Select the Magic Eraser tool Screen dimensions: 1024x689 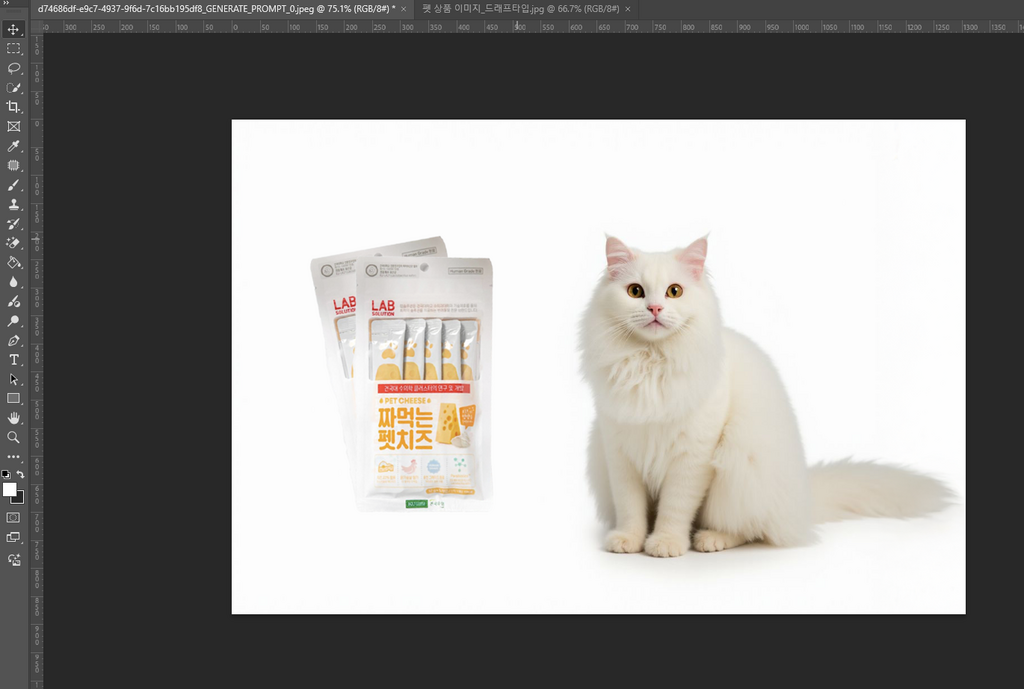[13, 244]
